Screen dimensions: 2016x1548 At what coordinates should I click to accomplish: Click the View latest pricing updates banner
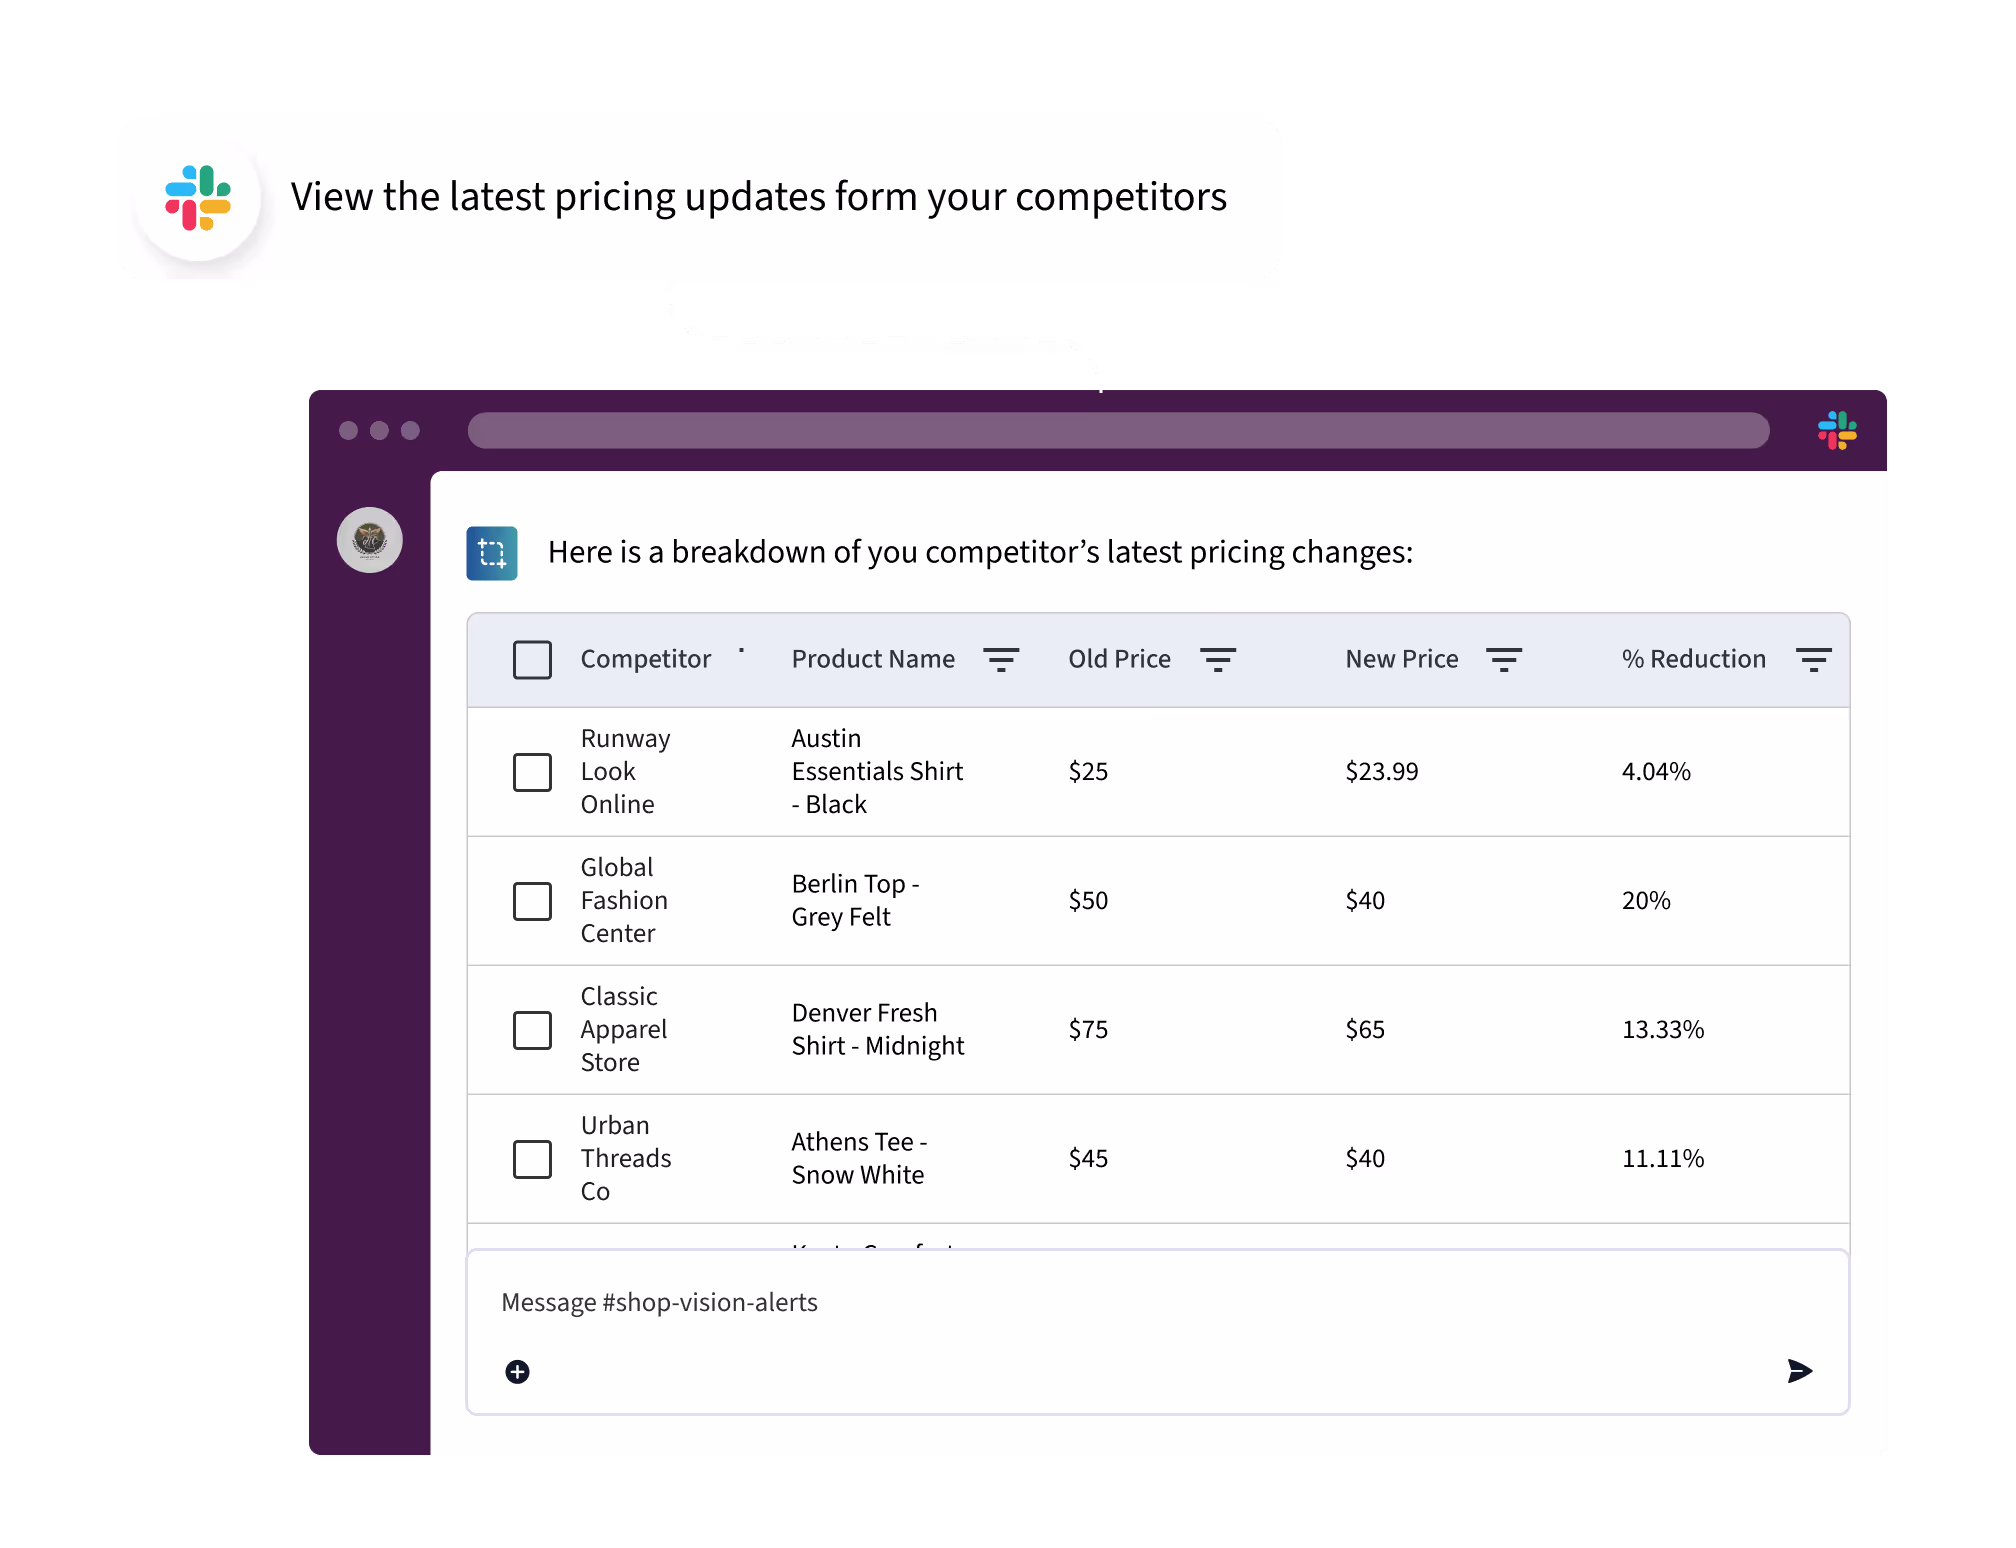pos(757,197)
